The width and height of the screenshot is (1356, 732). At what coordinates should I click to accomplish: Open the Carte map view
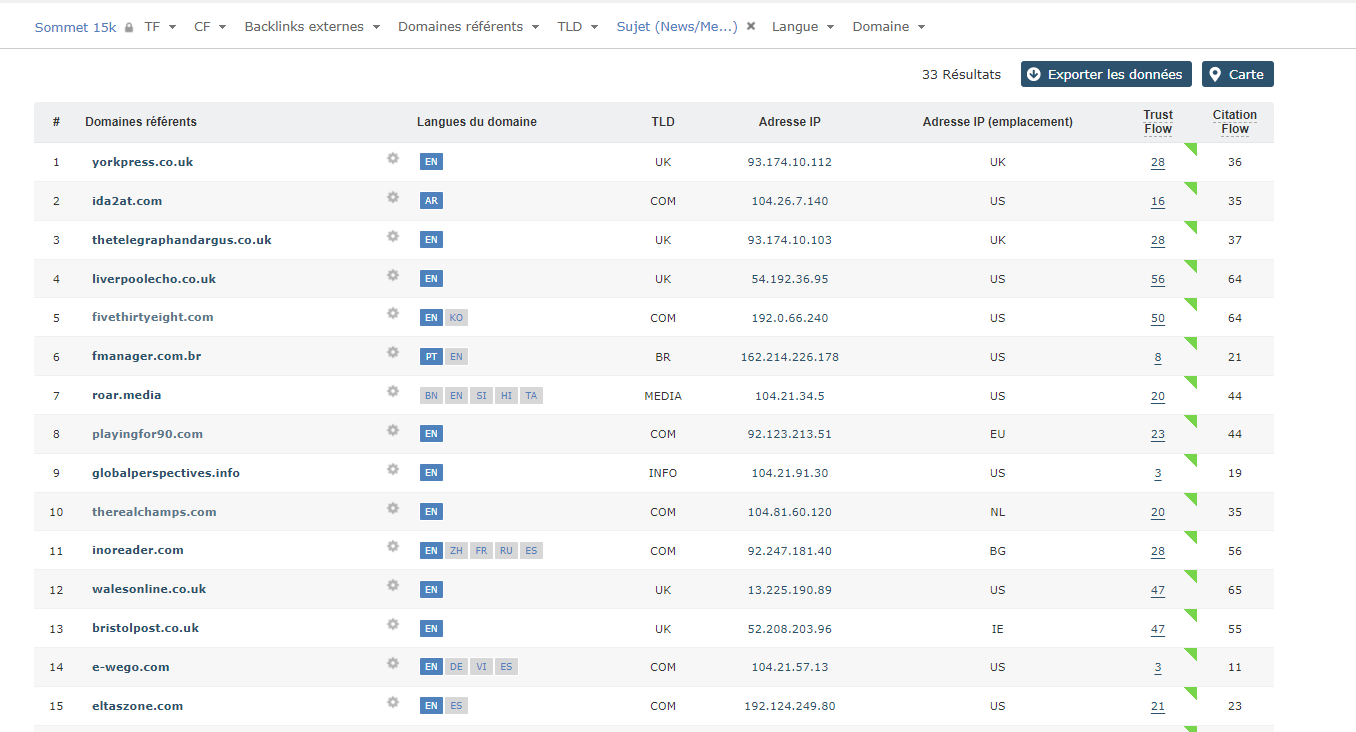click(x=1237, y=74)
